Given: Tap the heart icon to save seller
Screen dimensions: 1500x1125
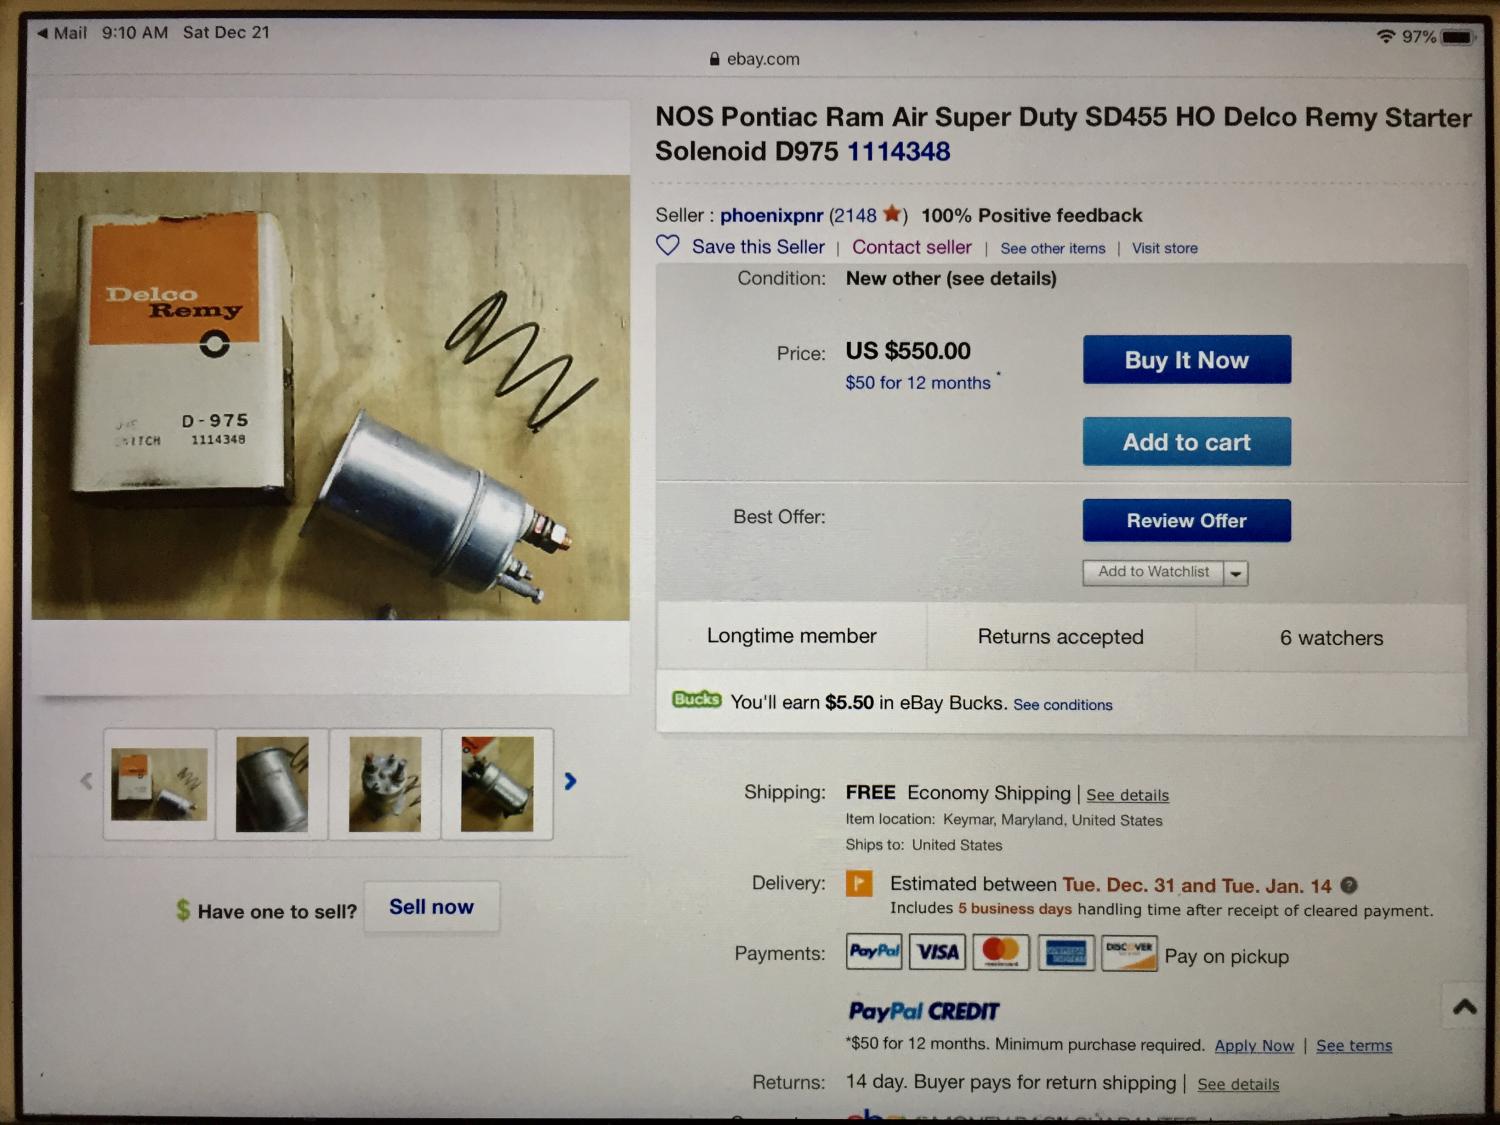Looking at the screenshot, I should (x=668, y=245).
